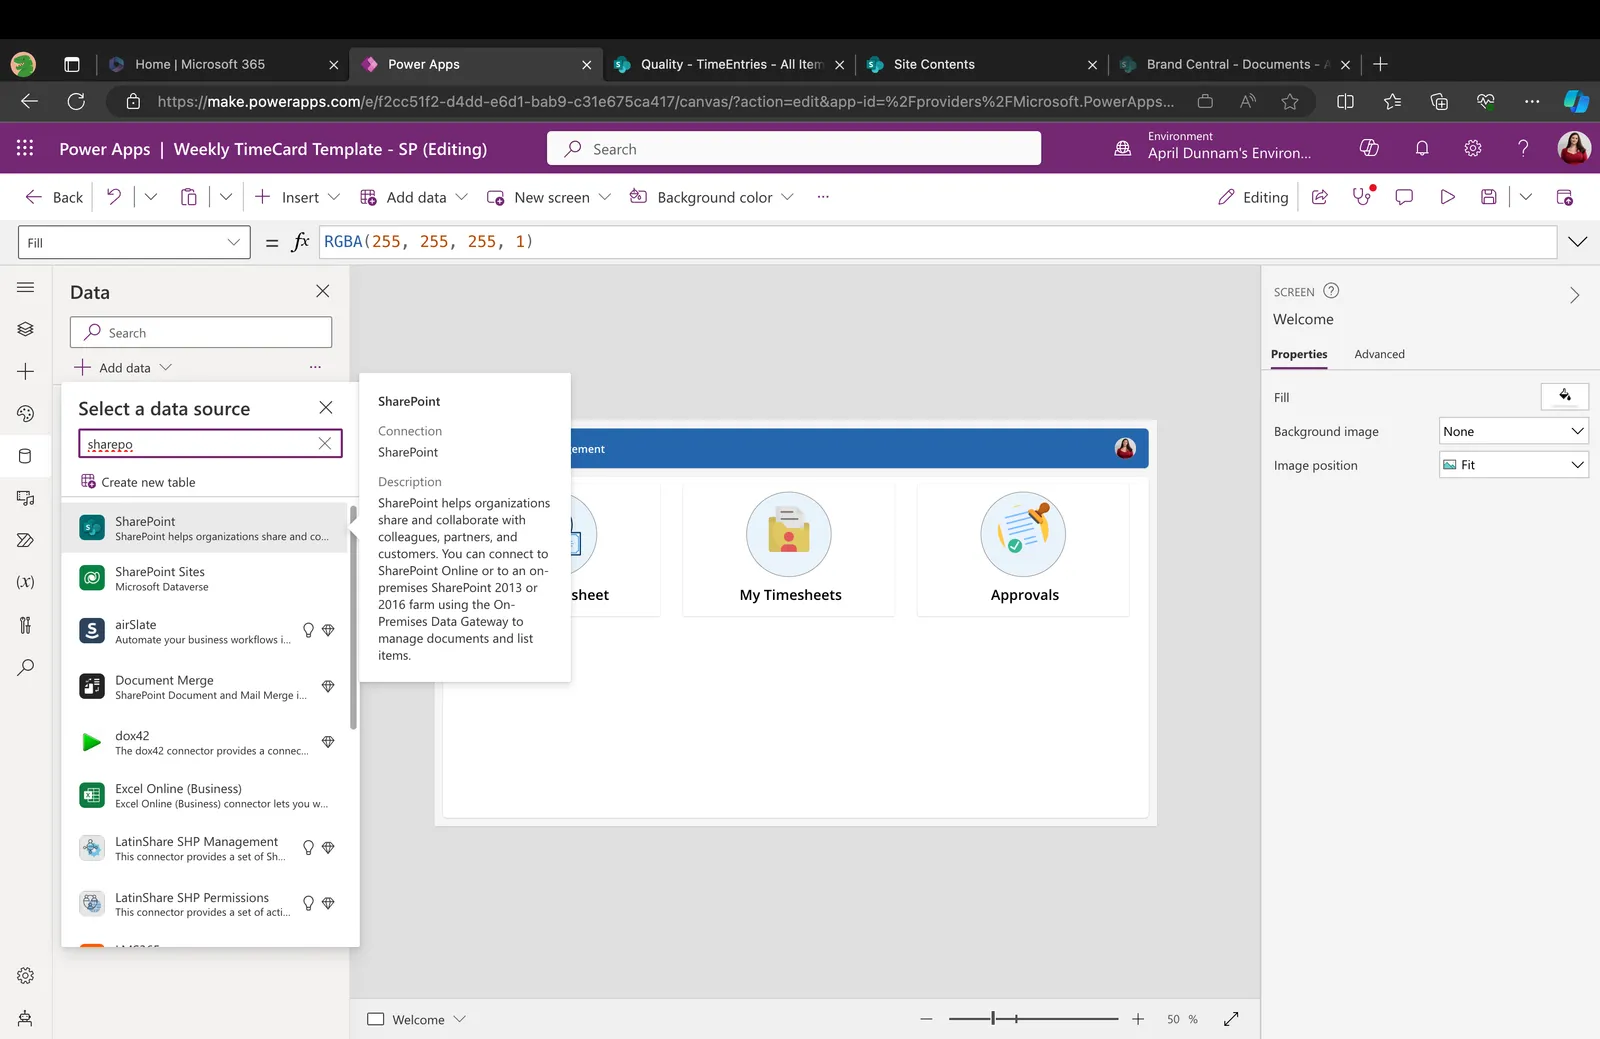Open the Power Apps waffle app launcher
This screenshot has height=1039, width=1600.
click(25, 148)
